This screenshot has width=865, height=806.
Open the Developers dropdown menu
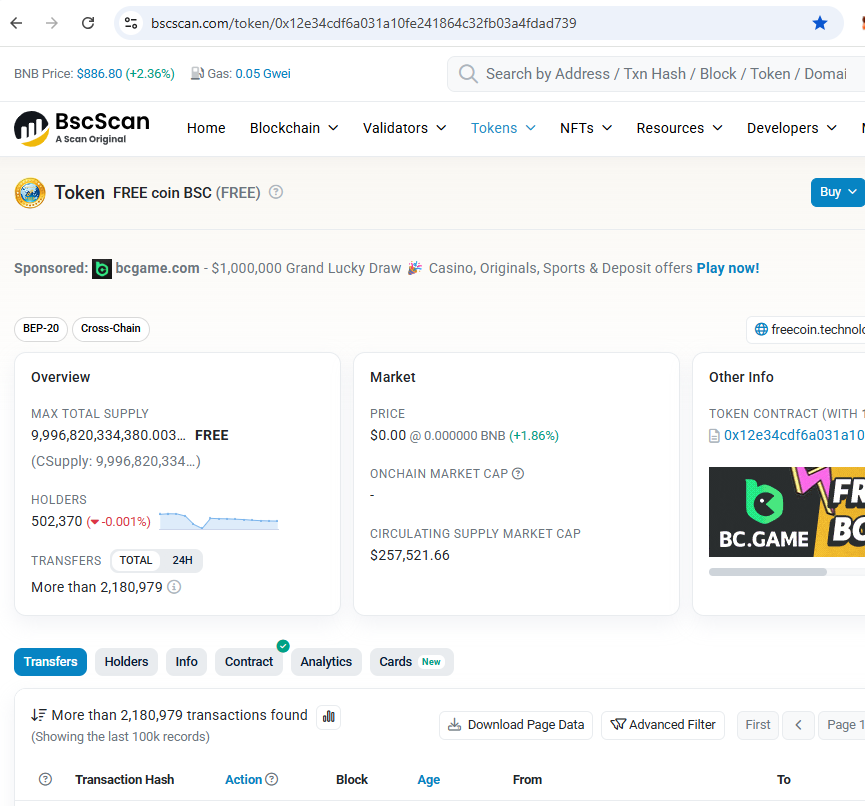coord(791,128)
